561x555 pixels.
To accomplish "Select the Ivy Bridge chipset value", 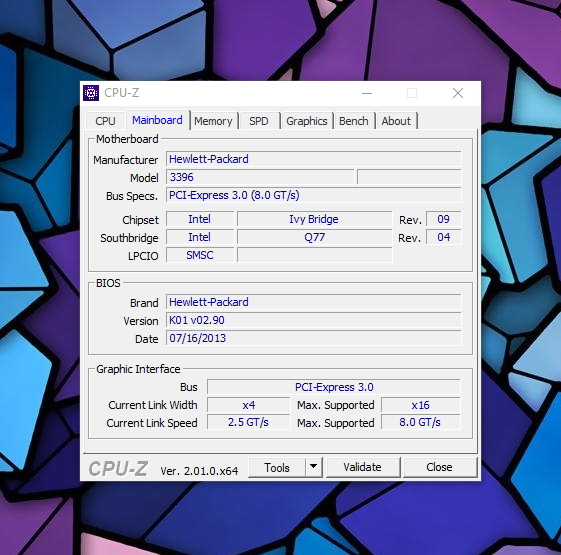I will [x=314, y=219].
